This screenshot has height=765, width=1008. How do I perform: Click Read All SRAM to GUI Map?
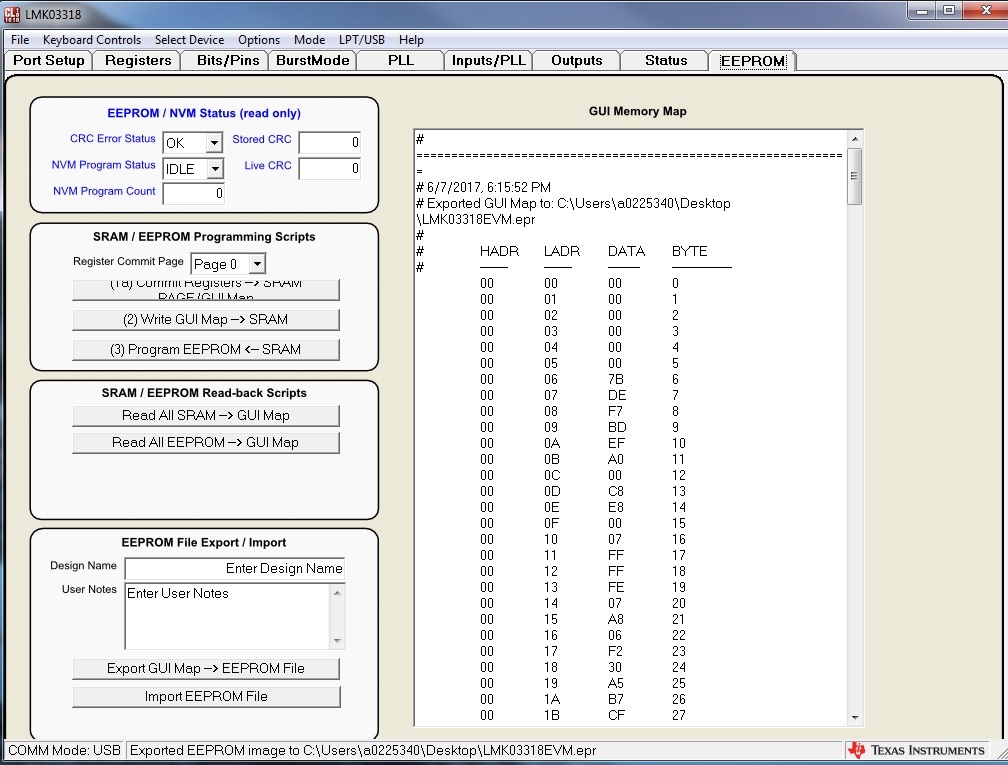pos(206,416)
